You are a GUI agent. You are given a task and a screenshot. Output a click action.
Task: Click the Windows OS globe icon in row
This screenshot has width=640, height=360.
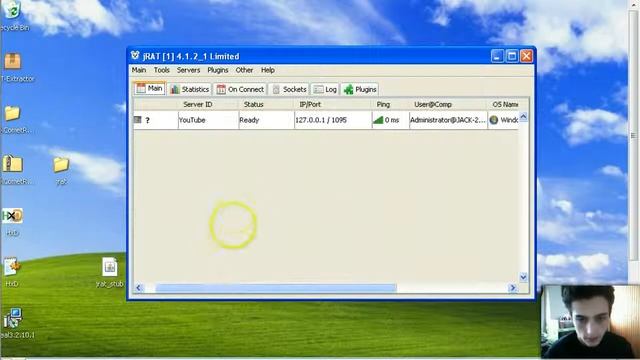pos(494,120)
